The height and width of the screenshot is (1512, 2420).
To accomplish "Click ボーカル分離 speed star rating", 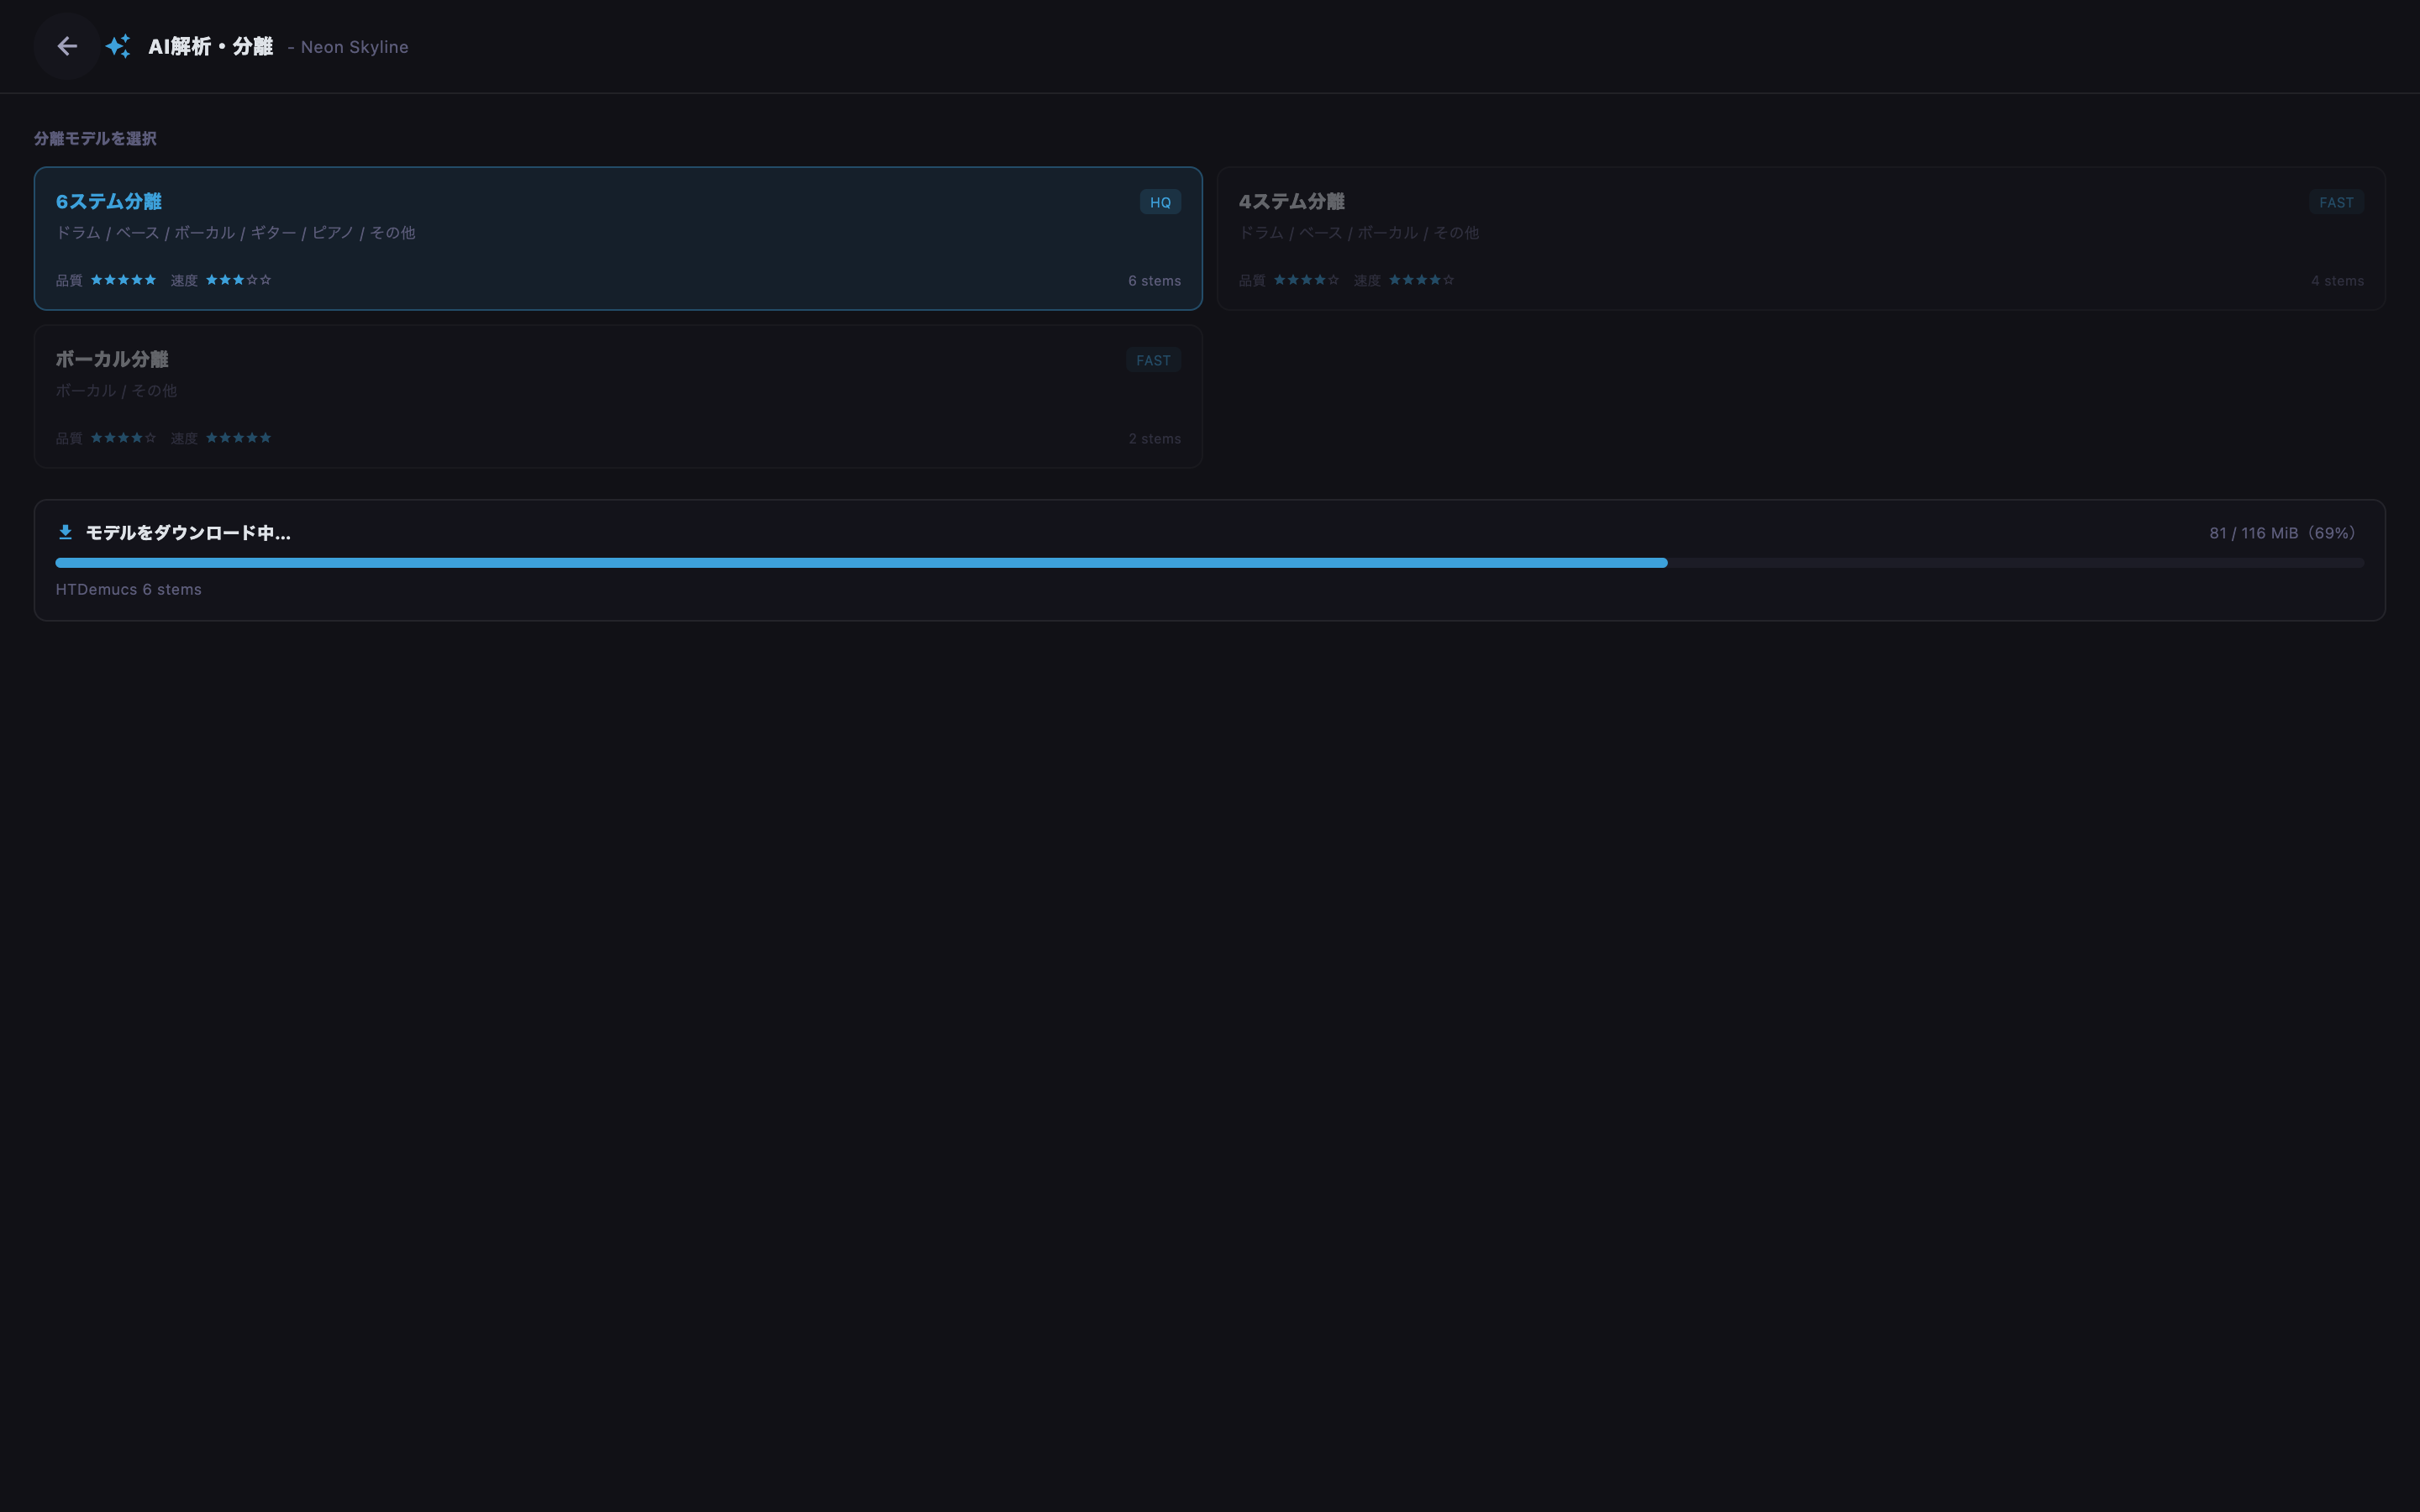I will (x=239, y=438).
